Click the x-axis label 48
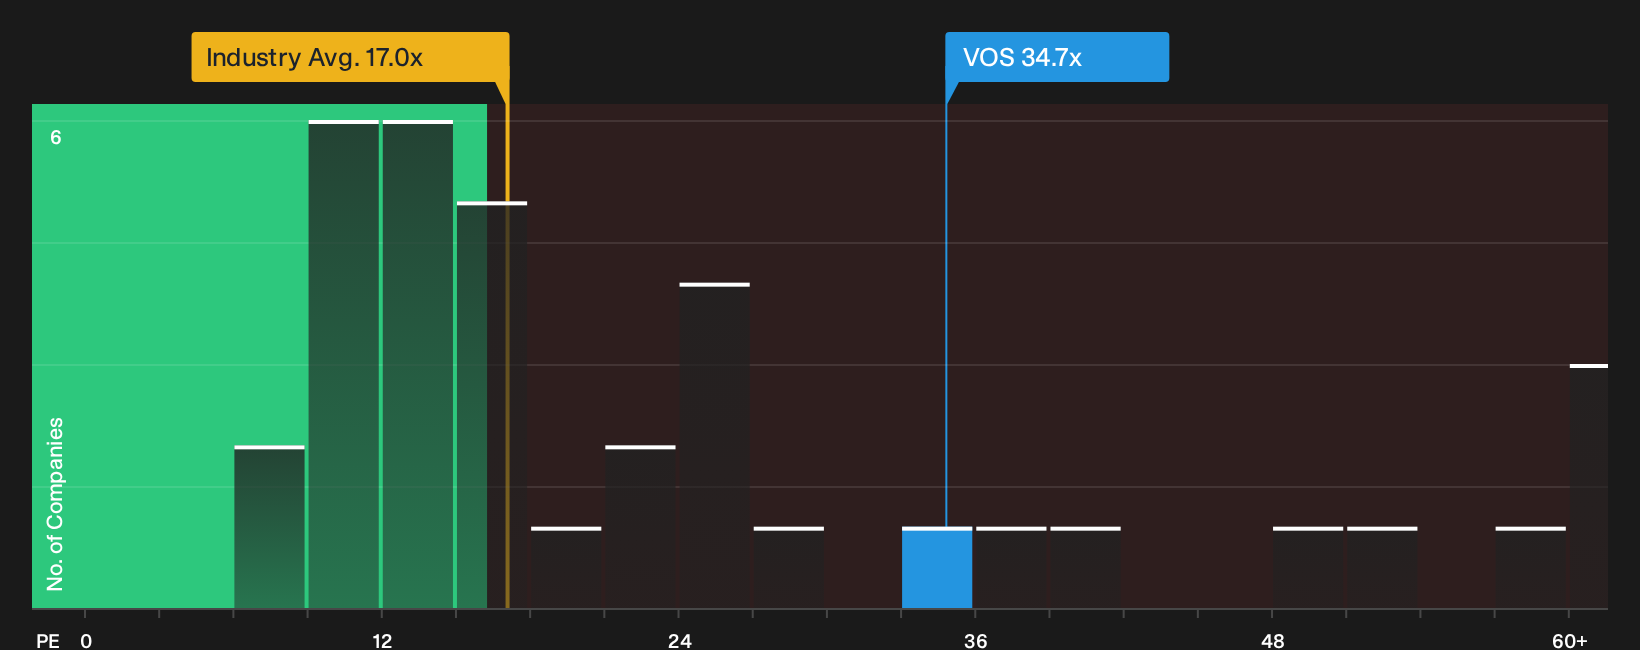Viewport: 1640px width, 650px height. [x=1273, y=641]
